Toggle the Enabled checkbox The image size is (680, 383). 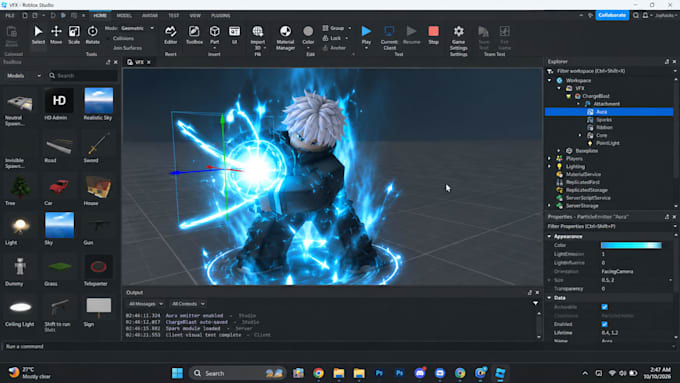coord(604,324)
